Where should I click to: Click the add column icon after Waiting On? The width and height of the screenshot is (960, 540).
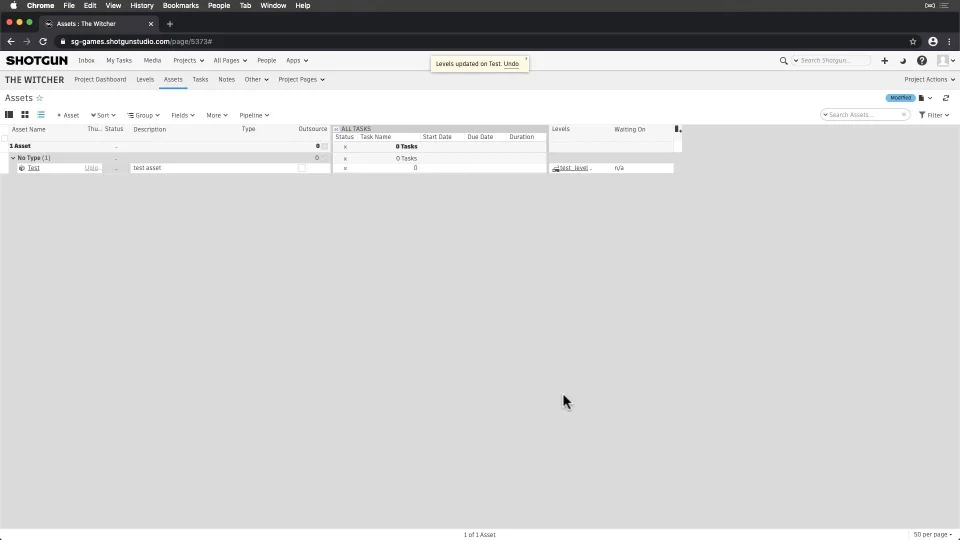click(678, 129)
